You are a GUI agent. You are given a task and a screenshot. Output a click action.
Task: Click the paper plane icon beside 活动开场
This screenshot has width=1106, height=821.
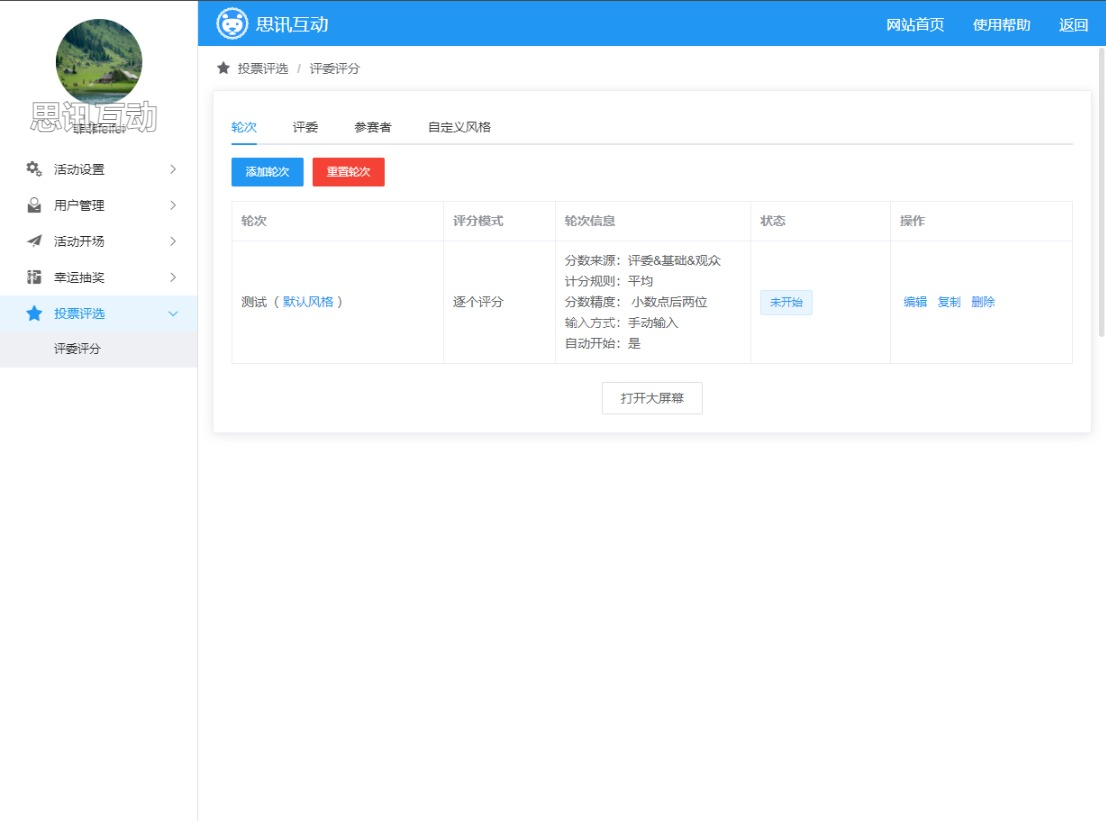tap(34, 241)
